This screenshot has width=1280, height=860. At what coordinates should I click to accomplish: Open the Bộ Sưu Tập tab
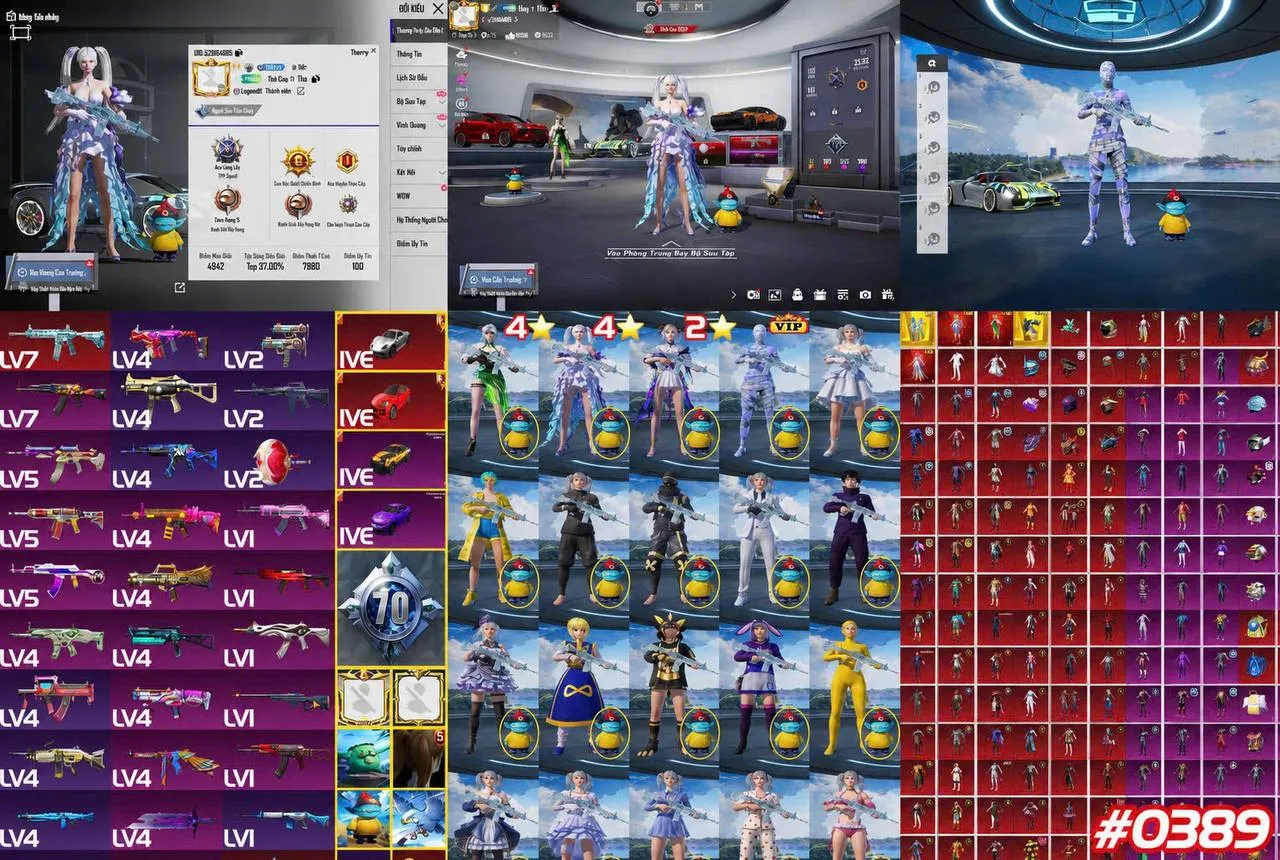[418, 101]
